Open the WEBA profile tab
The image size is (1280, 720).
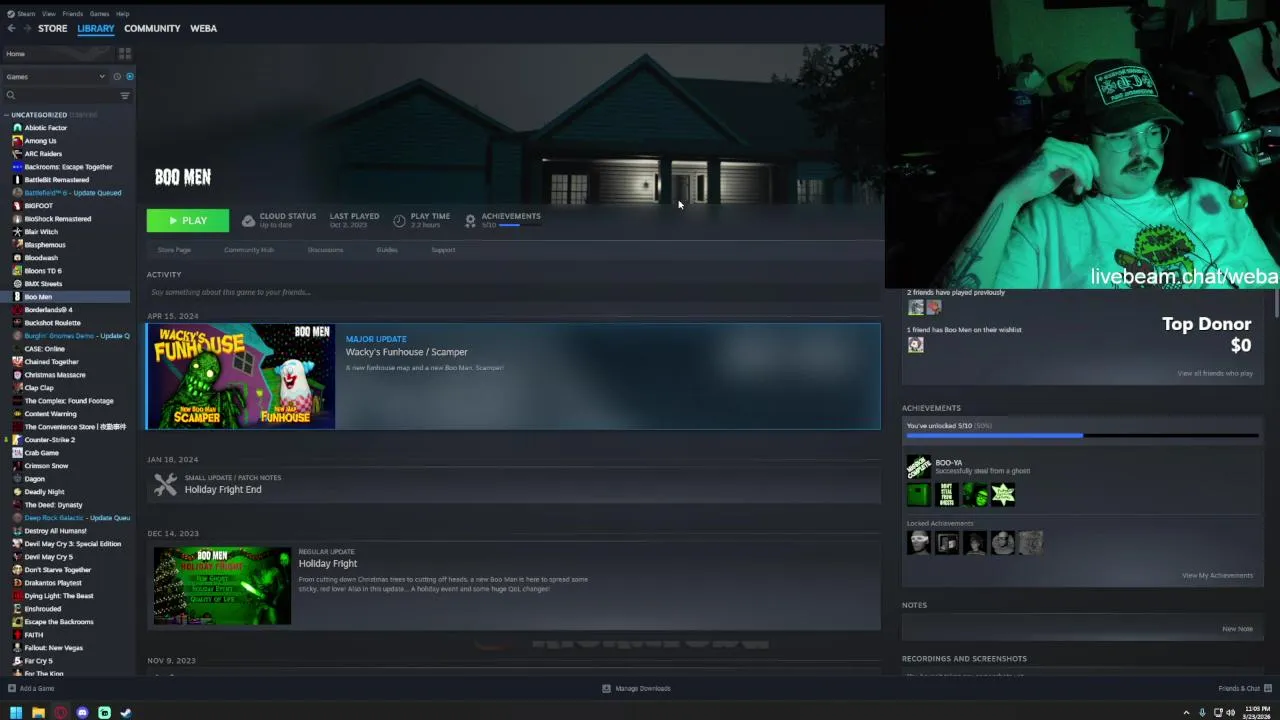203,28
